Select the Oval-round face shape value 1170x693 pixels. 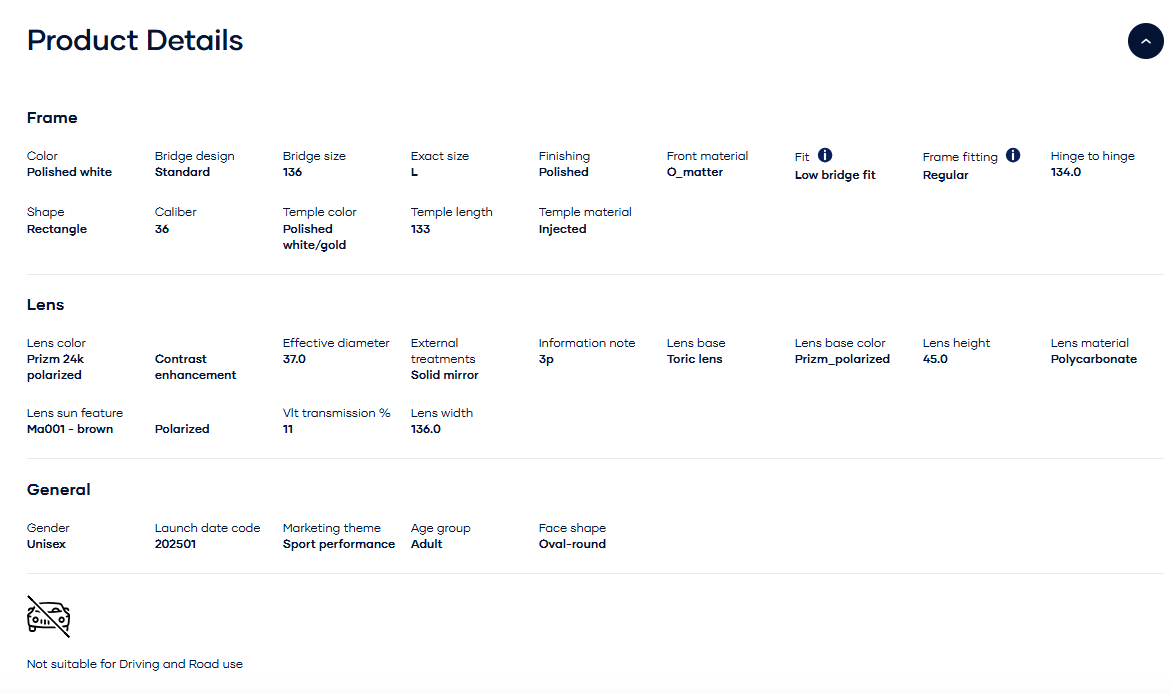(572, 544)
